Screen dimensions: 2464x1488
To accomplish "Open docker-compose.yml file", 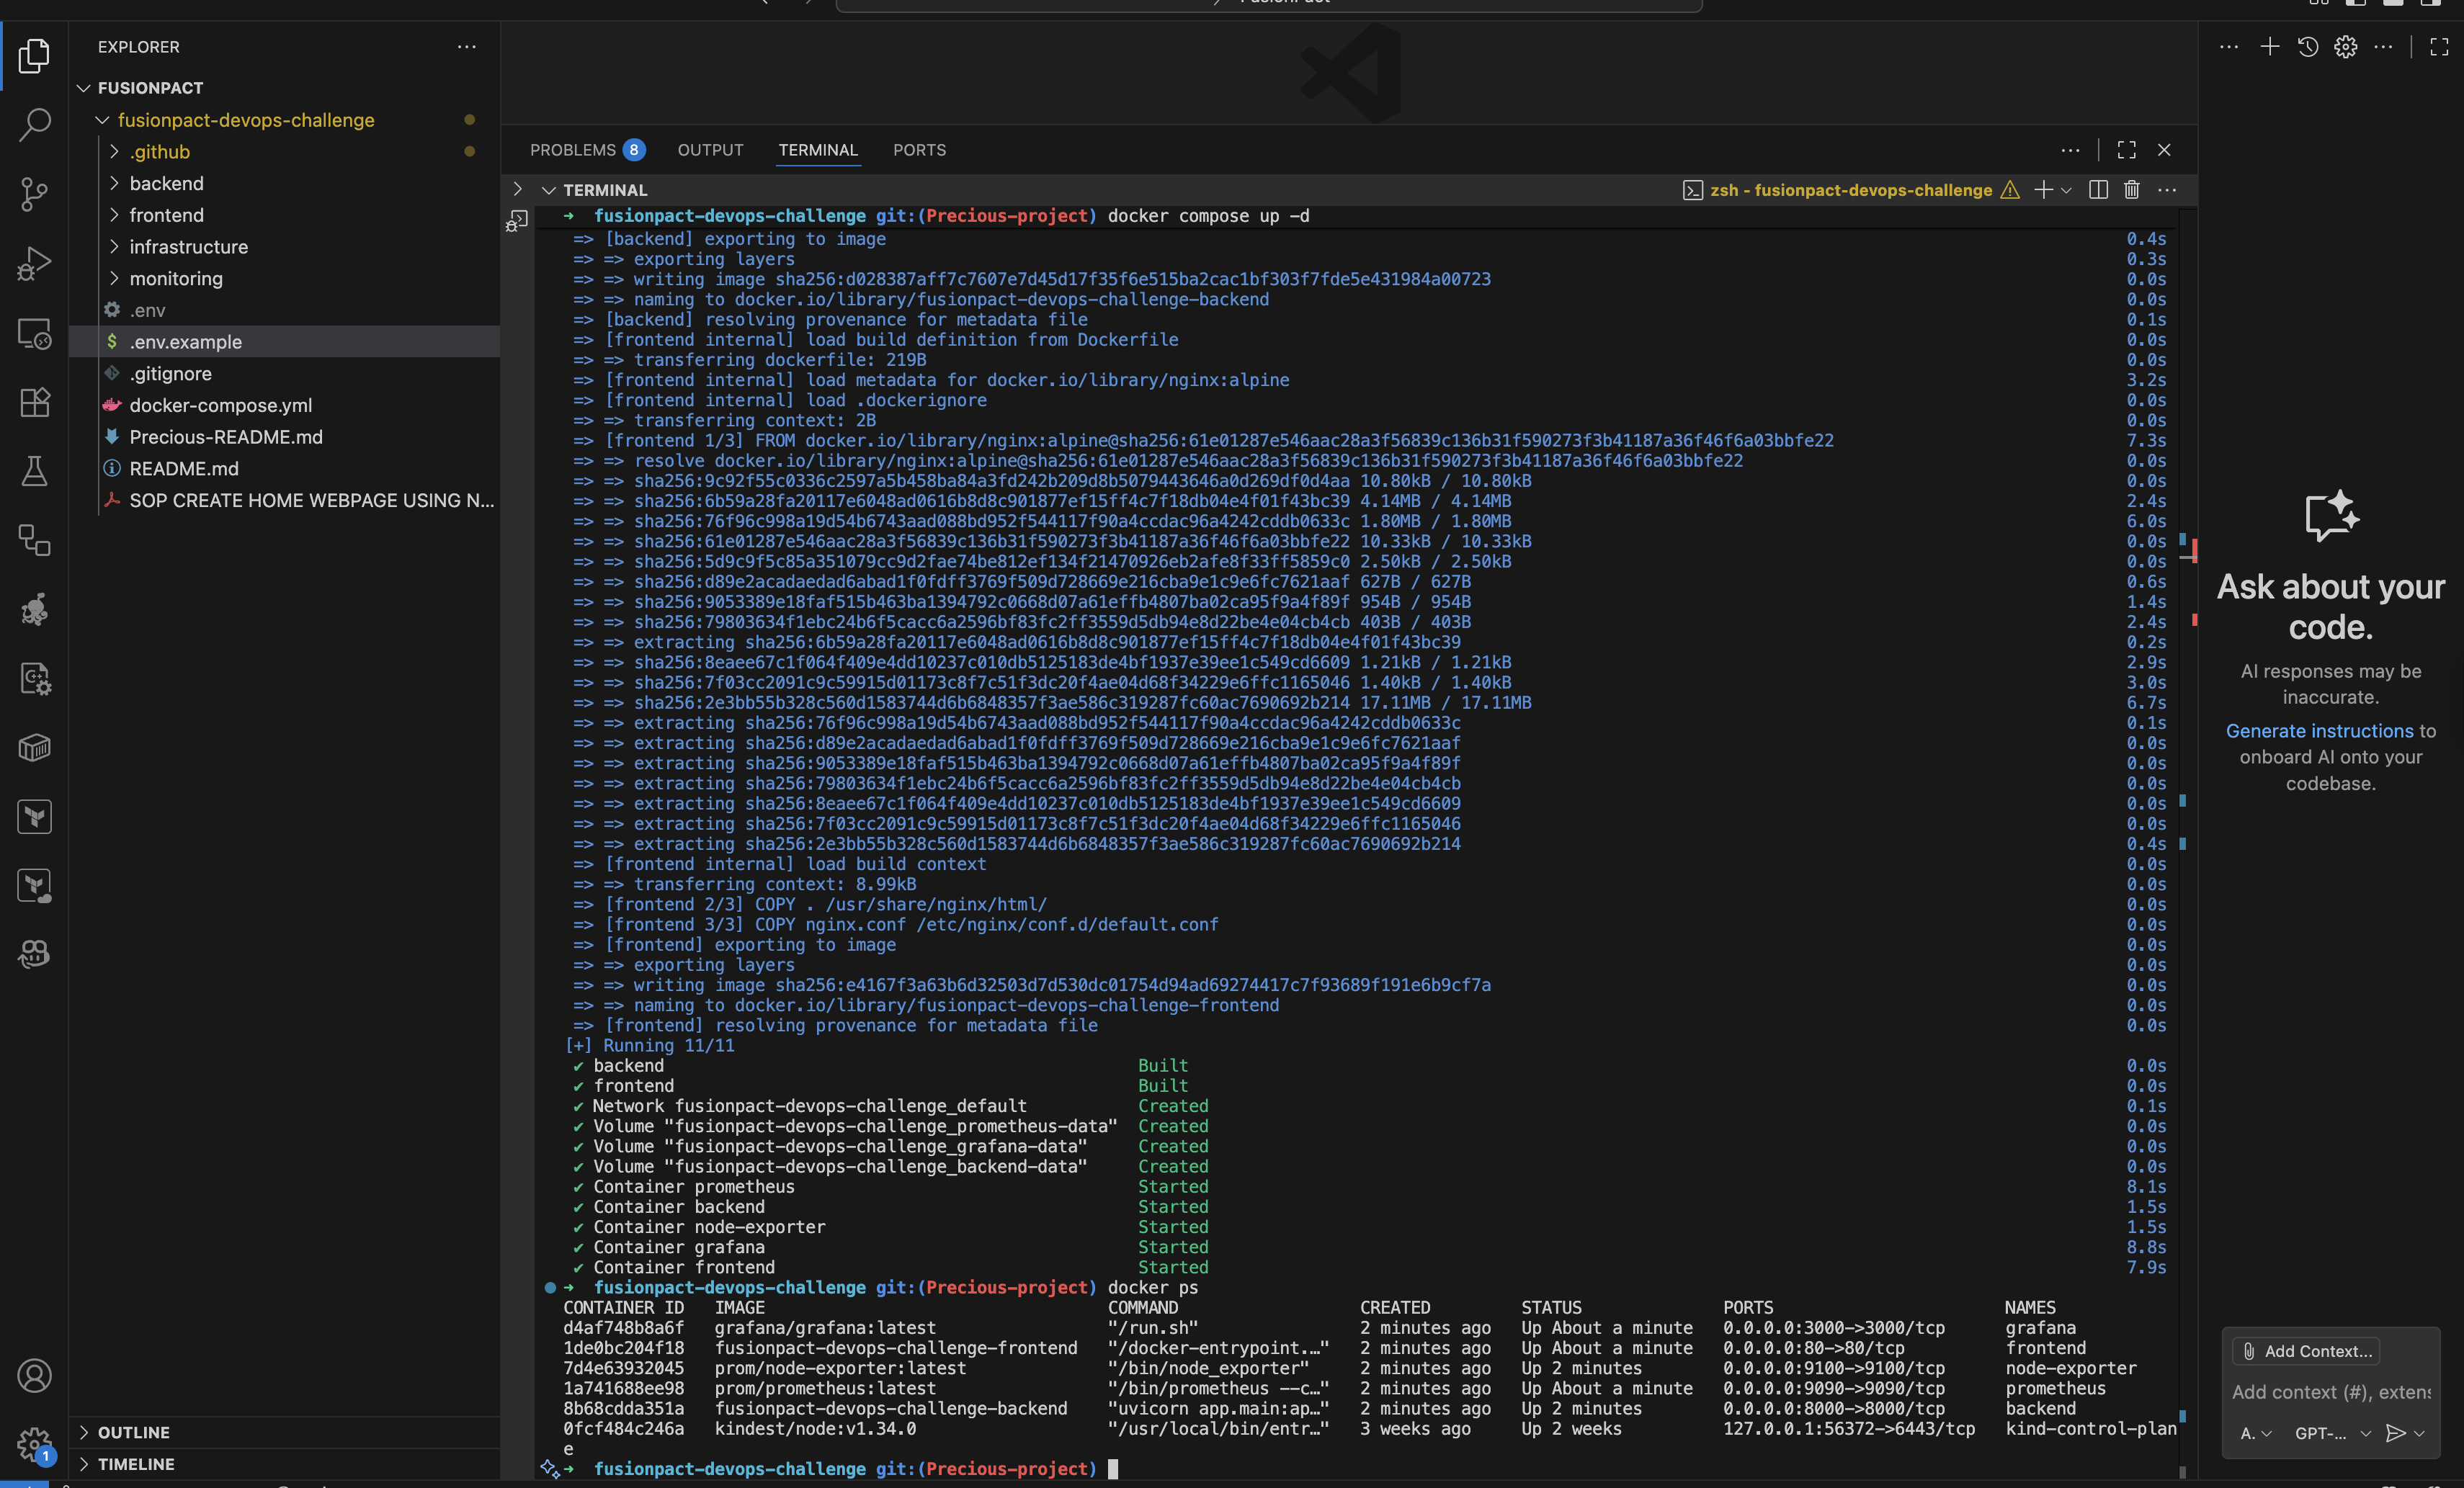I will [x=220, y=405].
